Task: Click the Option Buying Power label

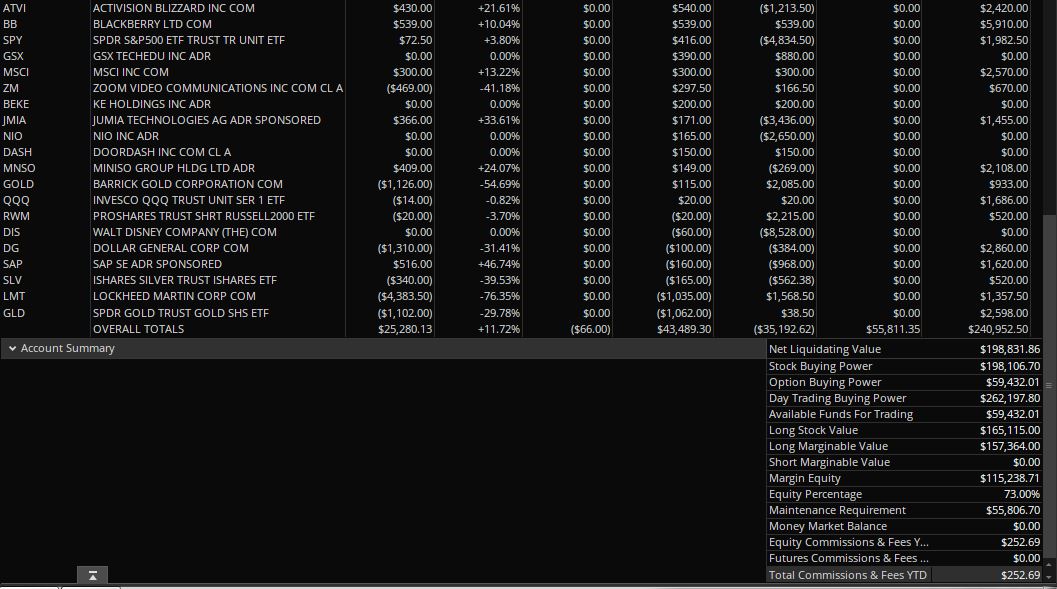Action: coord(824,382)
